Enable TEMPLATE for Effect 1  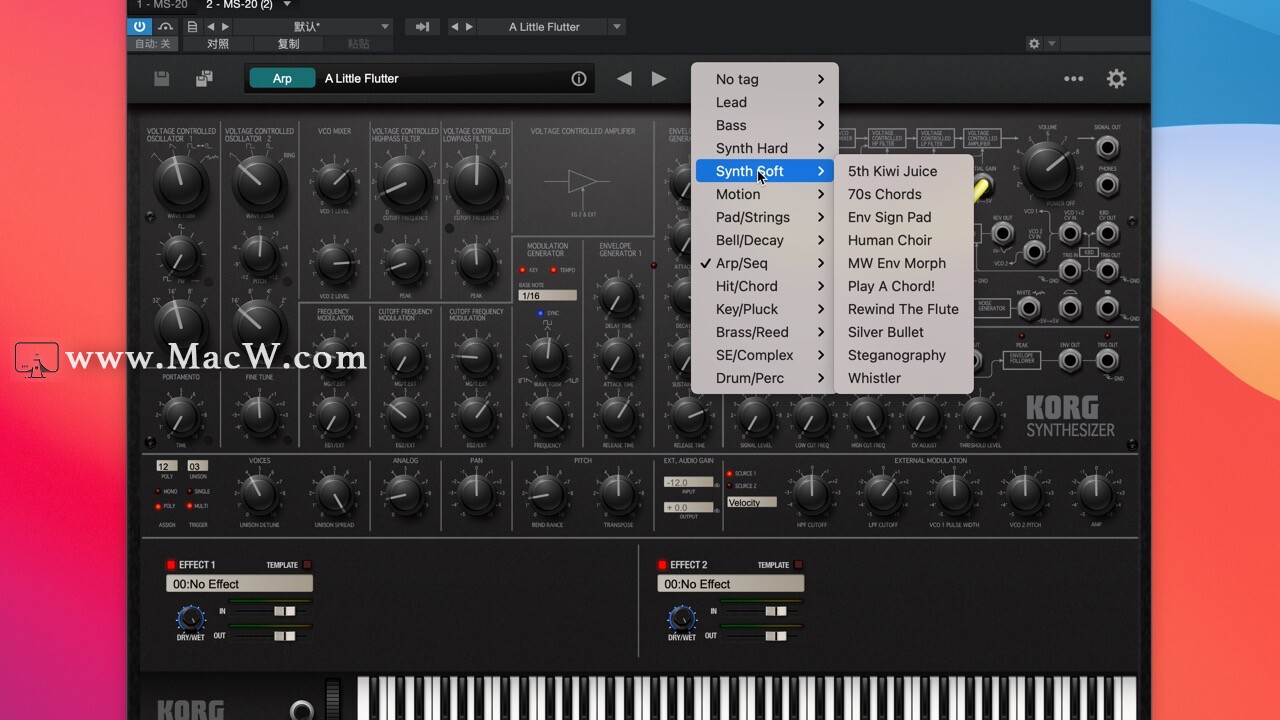pyautogui.click(x=307, y=565)
